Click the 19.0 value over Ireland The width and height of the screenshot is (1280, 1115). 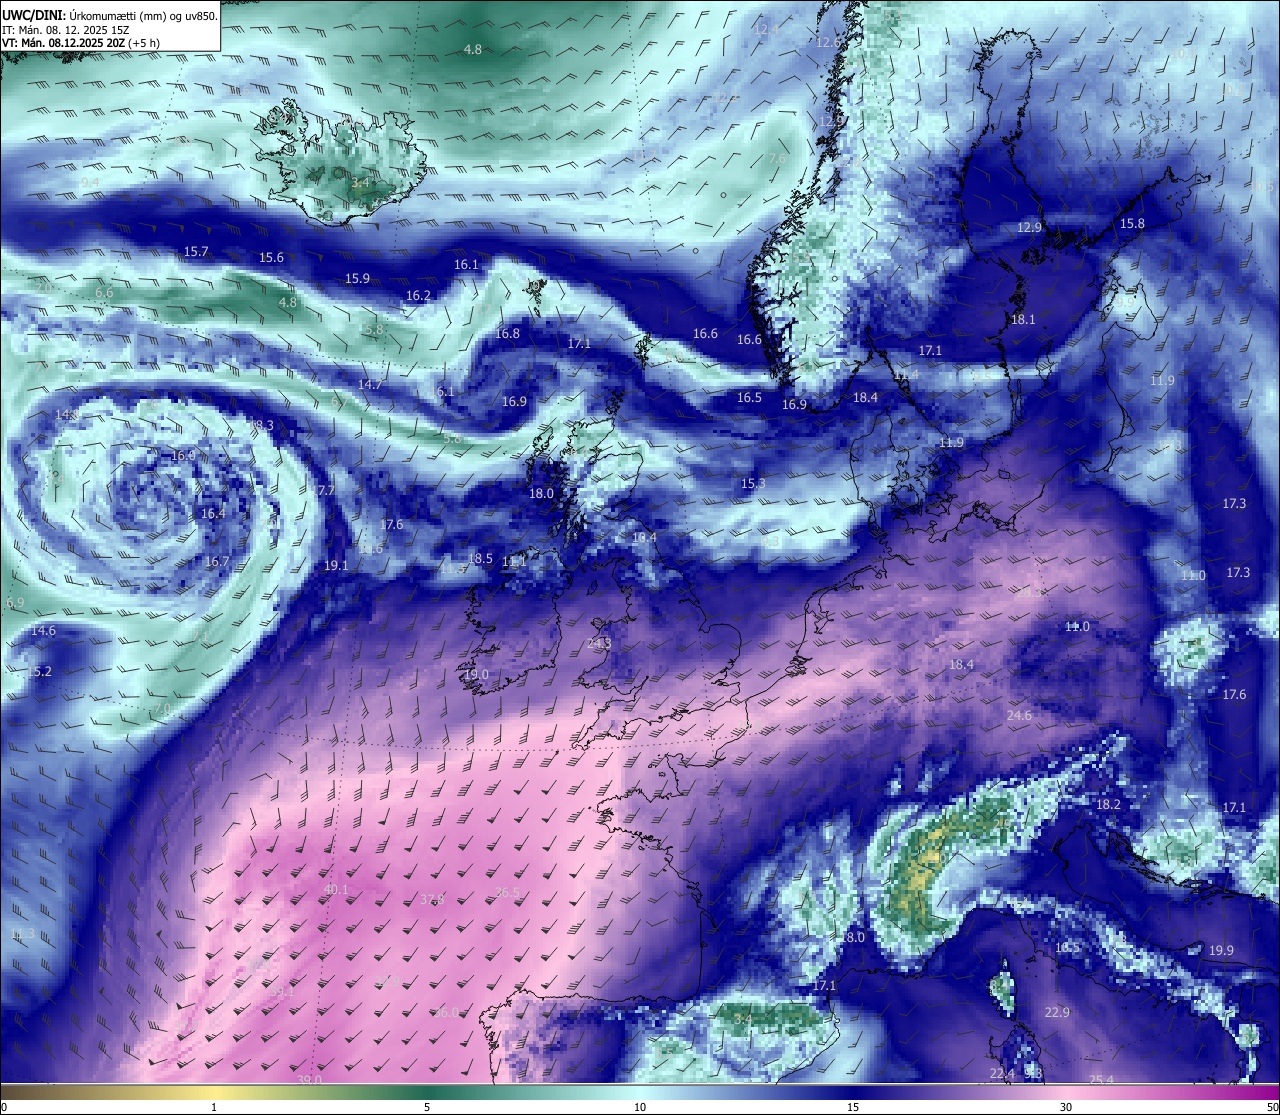coord(476,675)
